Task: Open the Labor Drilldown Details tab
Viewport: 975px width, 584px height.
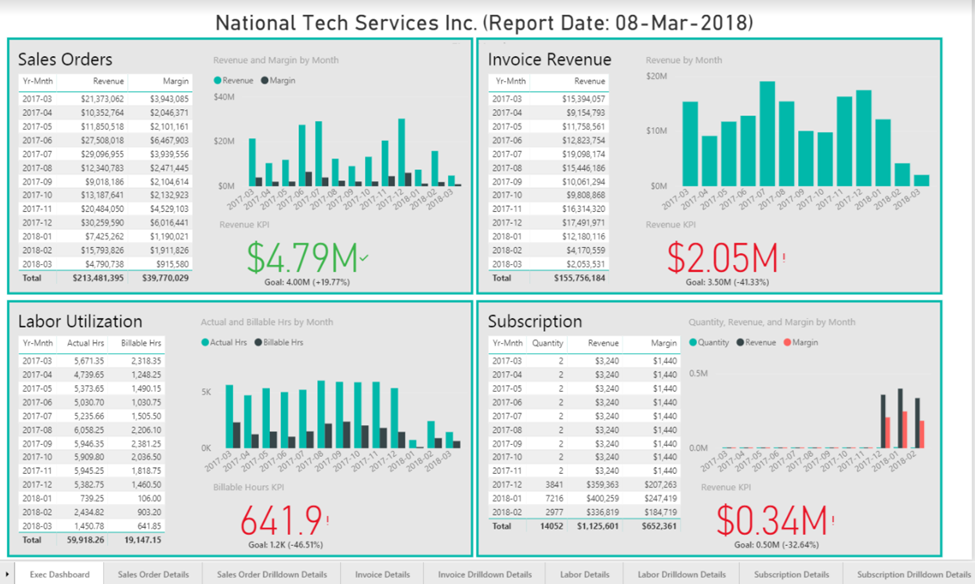Action: pos(682,574)
